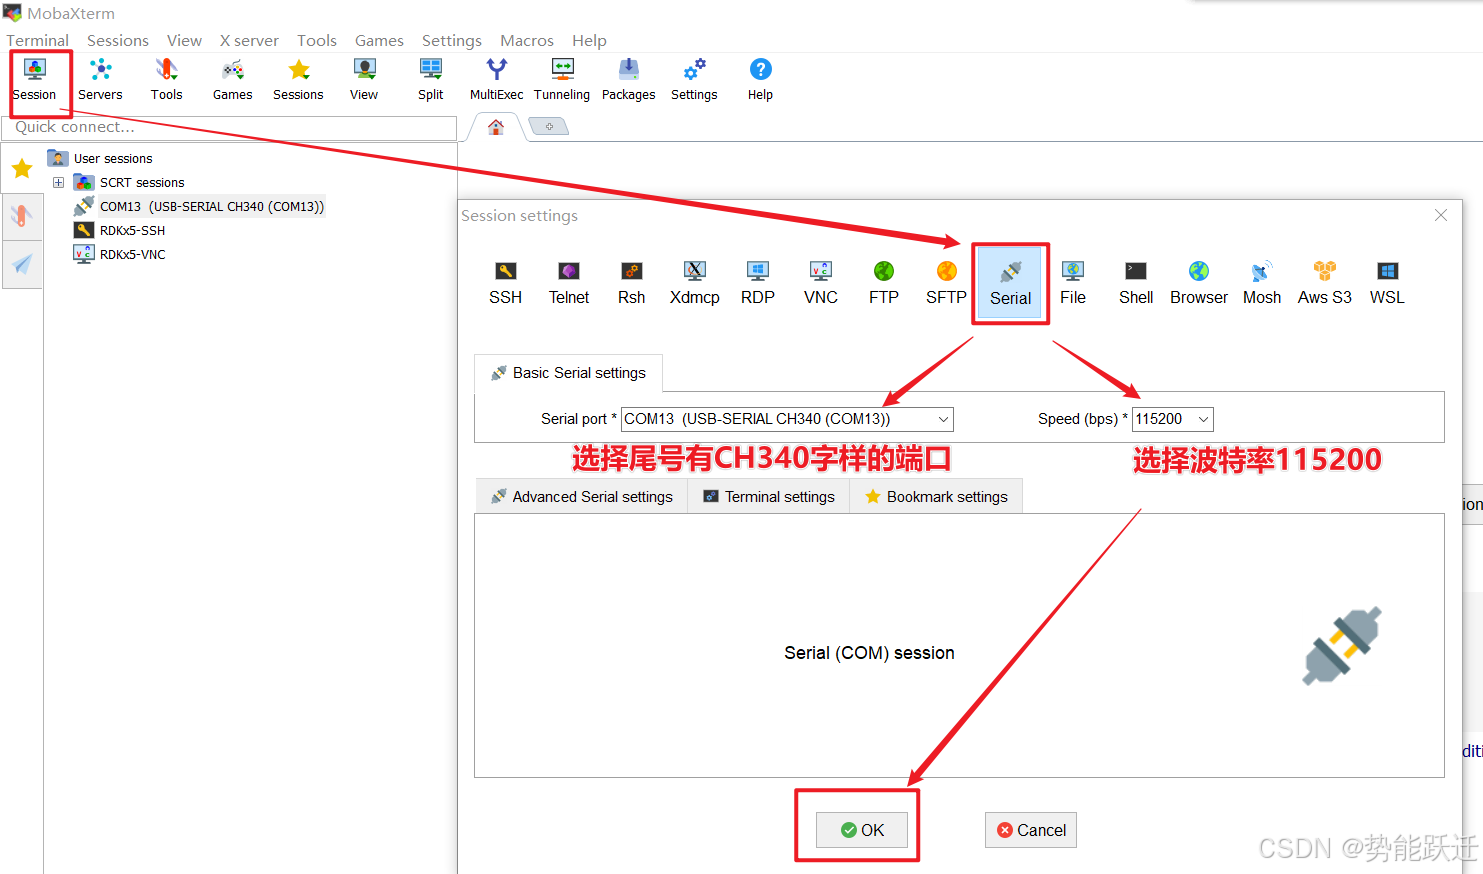Screen dimensions: 1483x874
Task: Close the Session settings dialog
Action: click(x=1441, y=215)
